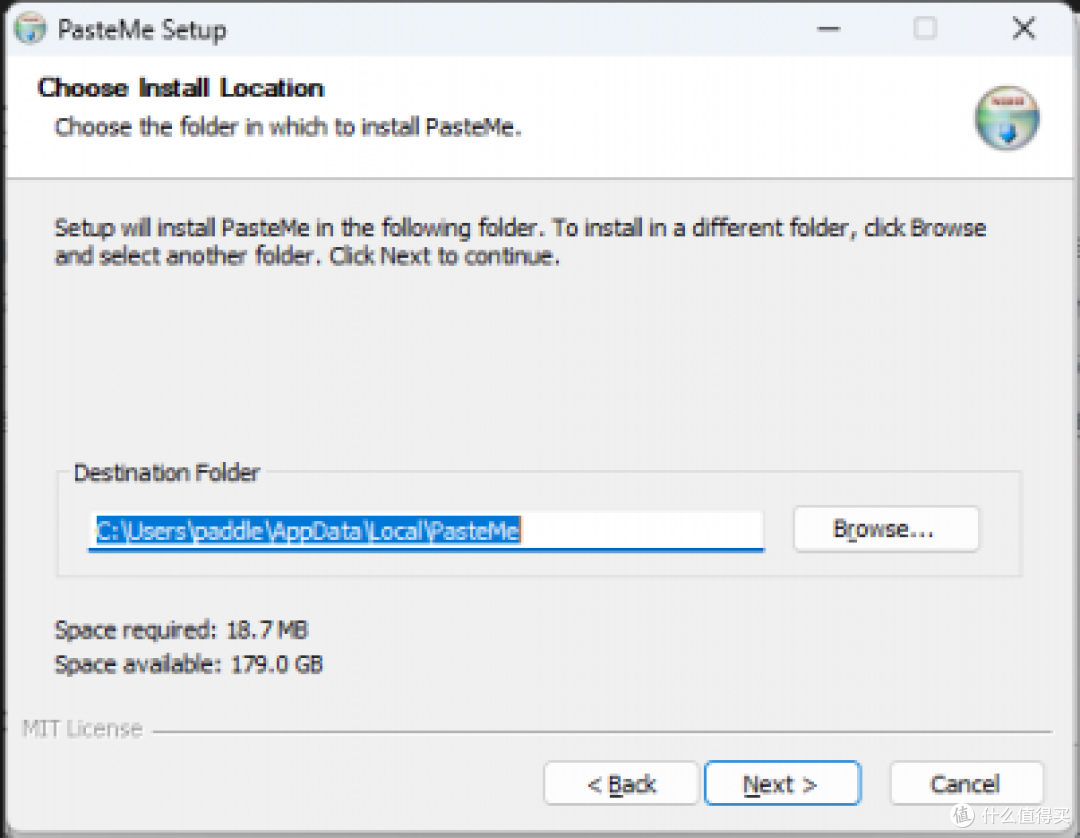Minimize the PasteMe Setup window
1080x838 pixels.
828,29
